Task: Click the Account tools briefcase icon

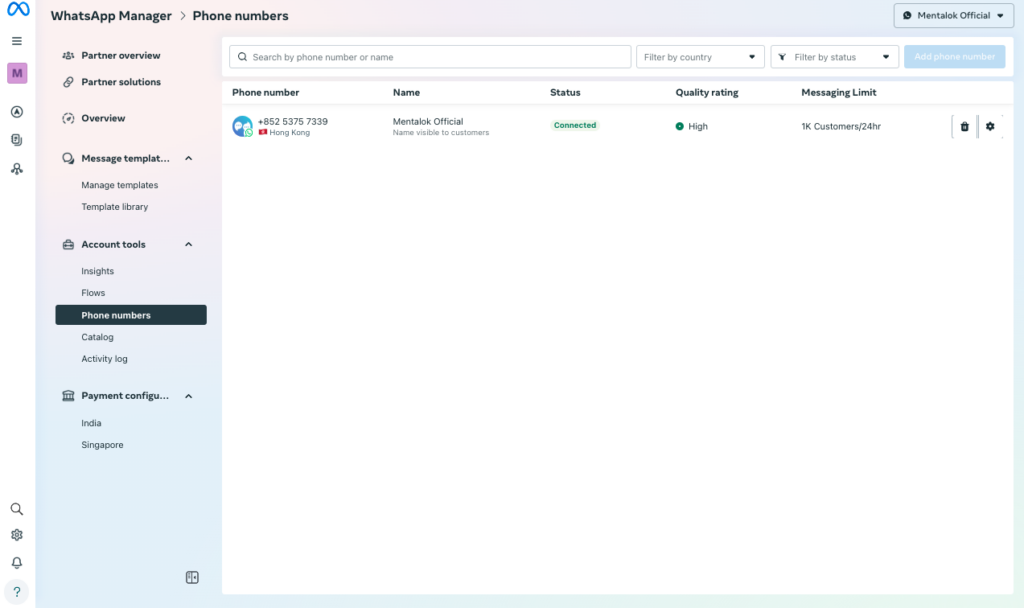Action: [x=68, y=244]
